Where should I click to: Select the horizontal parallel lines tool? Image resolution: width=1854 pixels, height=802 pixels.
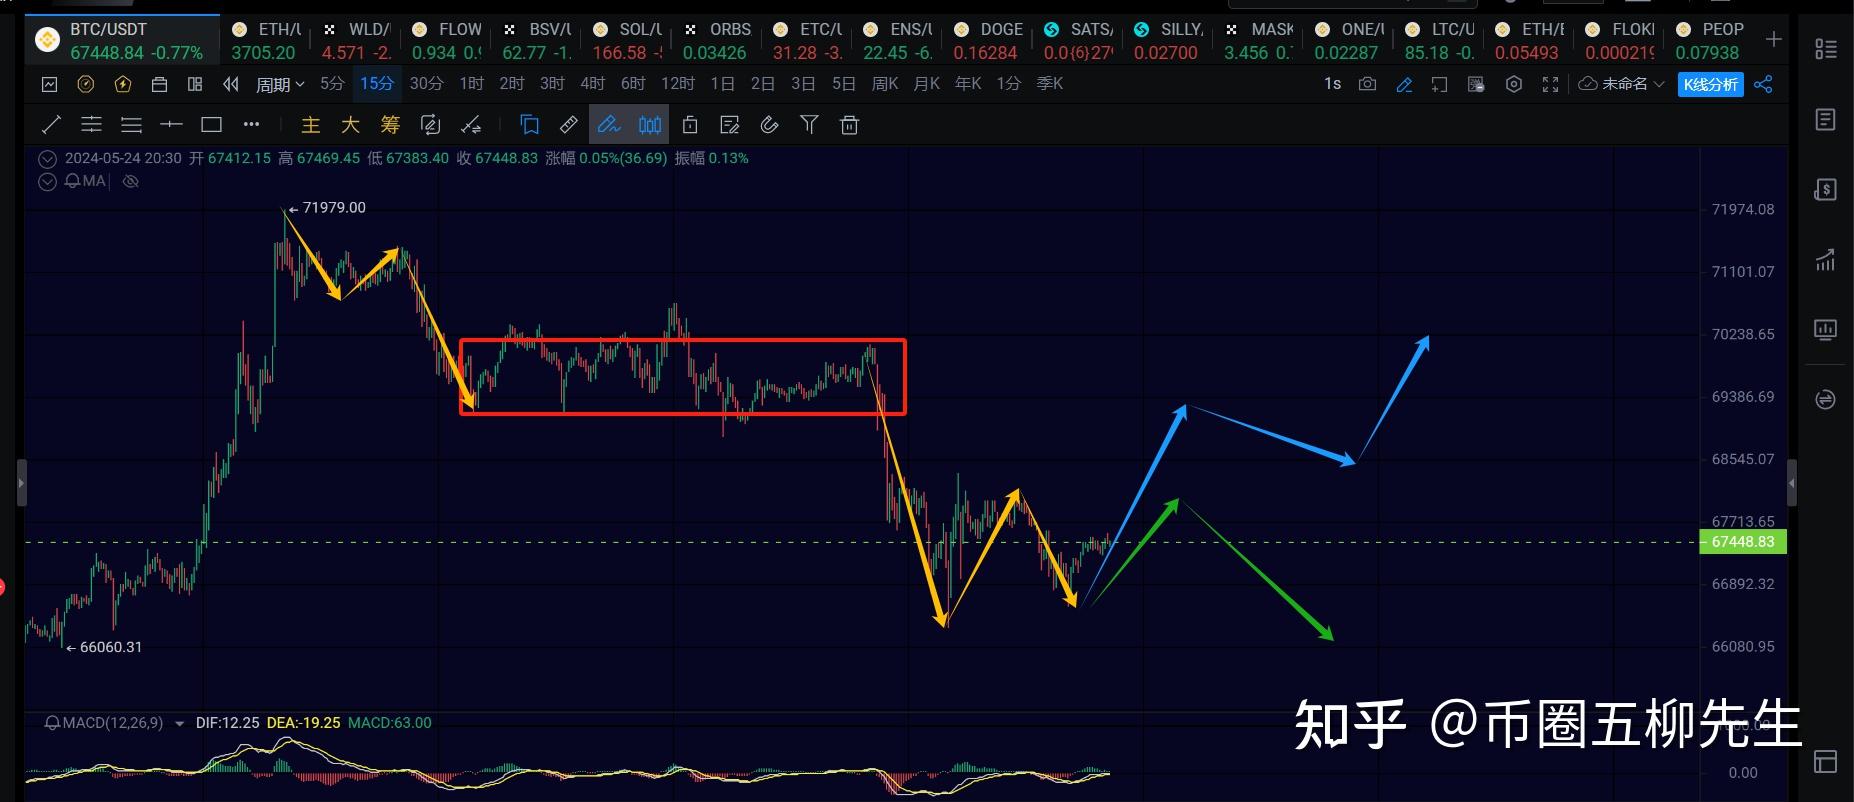click(91, 125)
